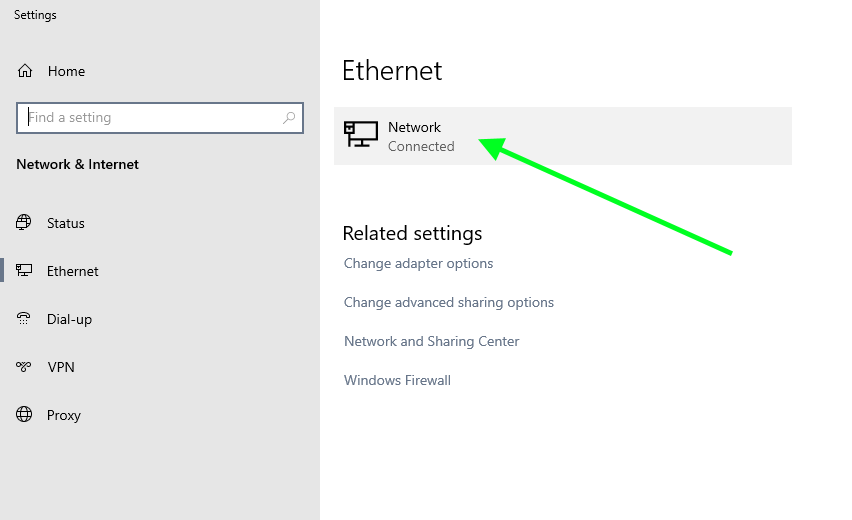Select the Dial-up icon in sidebar
Viewport: 852px width, 520px height.
[x=24, y=319]
